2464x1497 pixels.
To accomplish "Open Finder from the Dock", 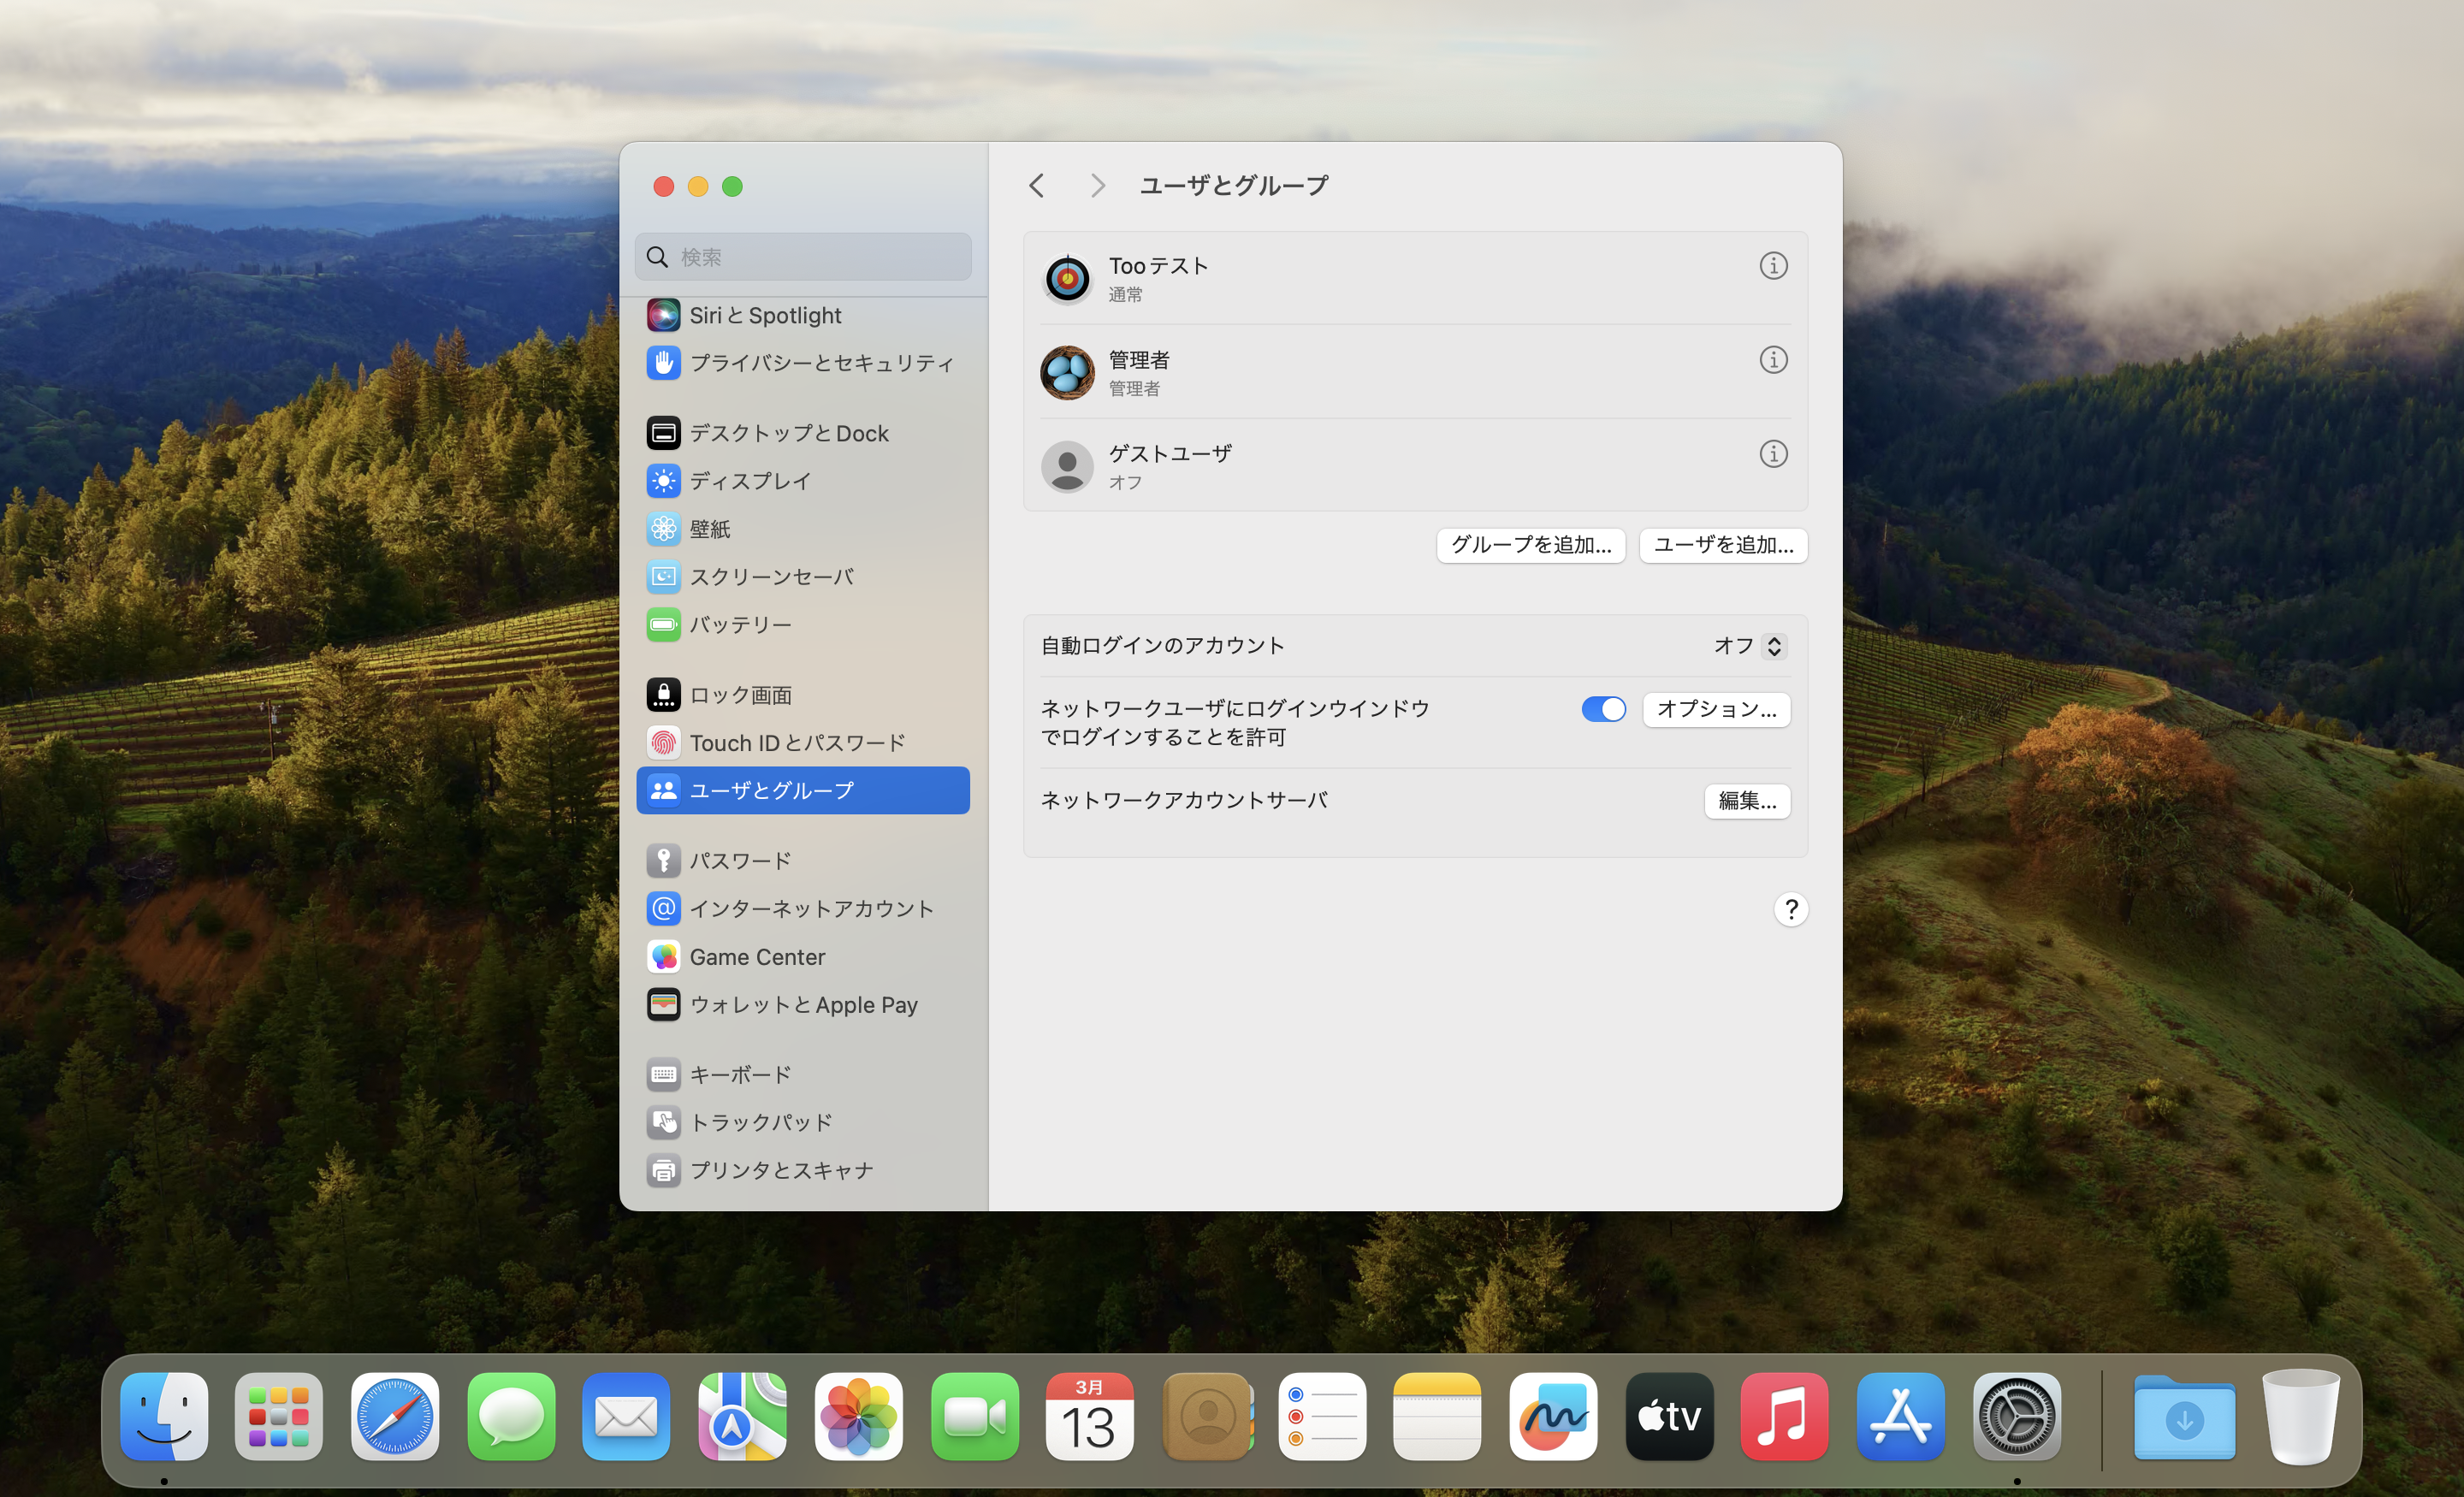I will pos(164,1417).
